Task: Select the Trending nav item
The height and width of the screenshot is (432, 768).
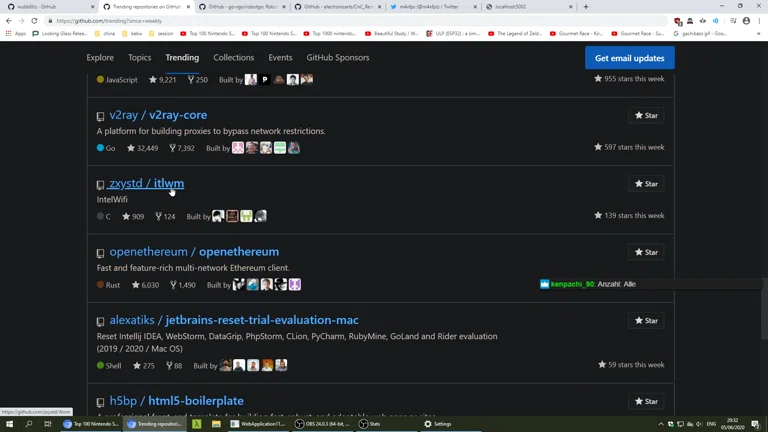Action: click(x=182, y=57)
